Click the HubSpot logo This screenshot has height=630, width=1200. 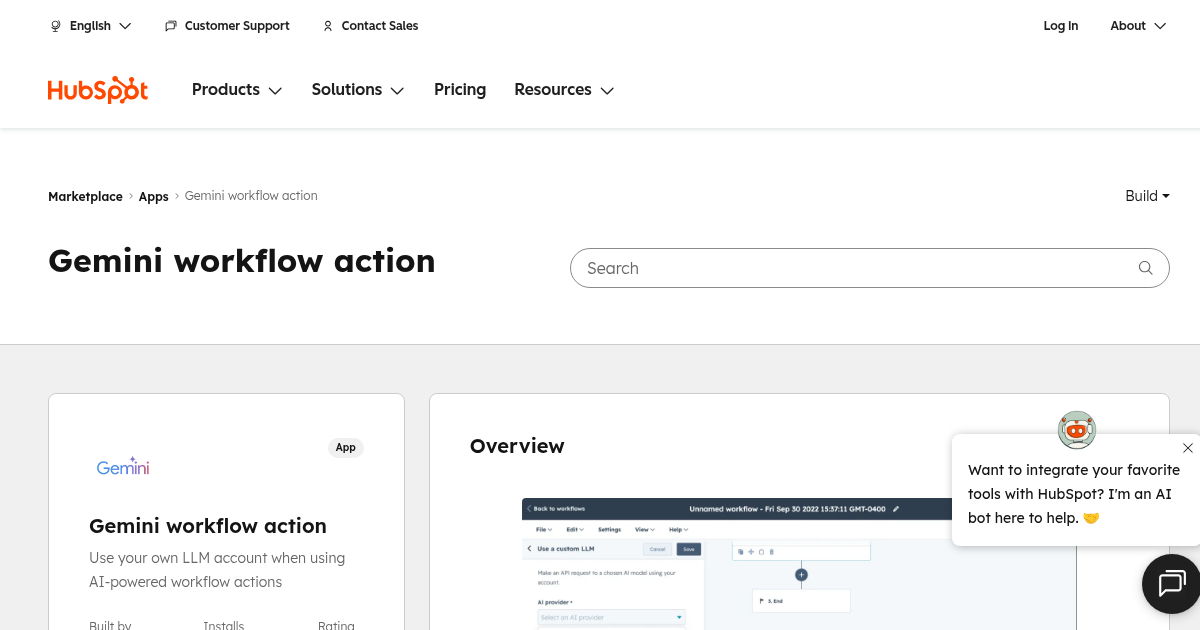point(98,90)
